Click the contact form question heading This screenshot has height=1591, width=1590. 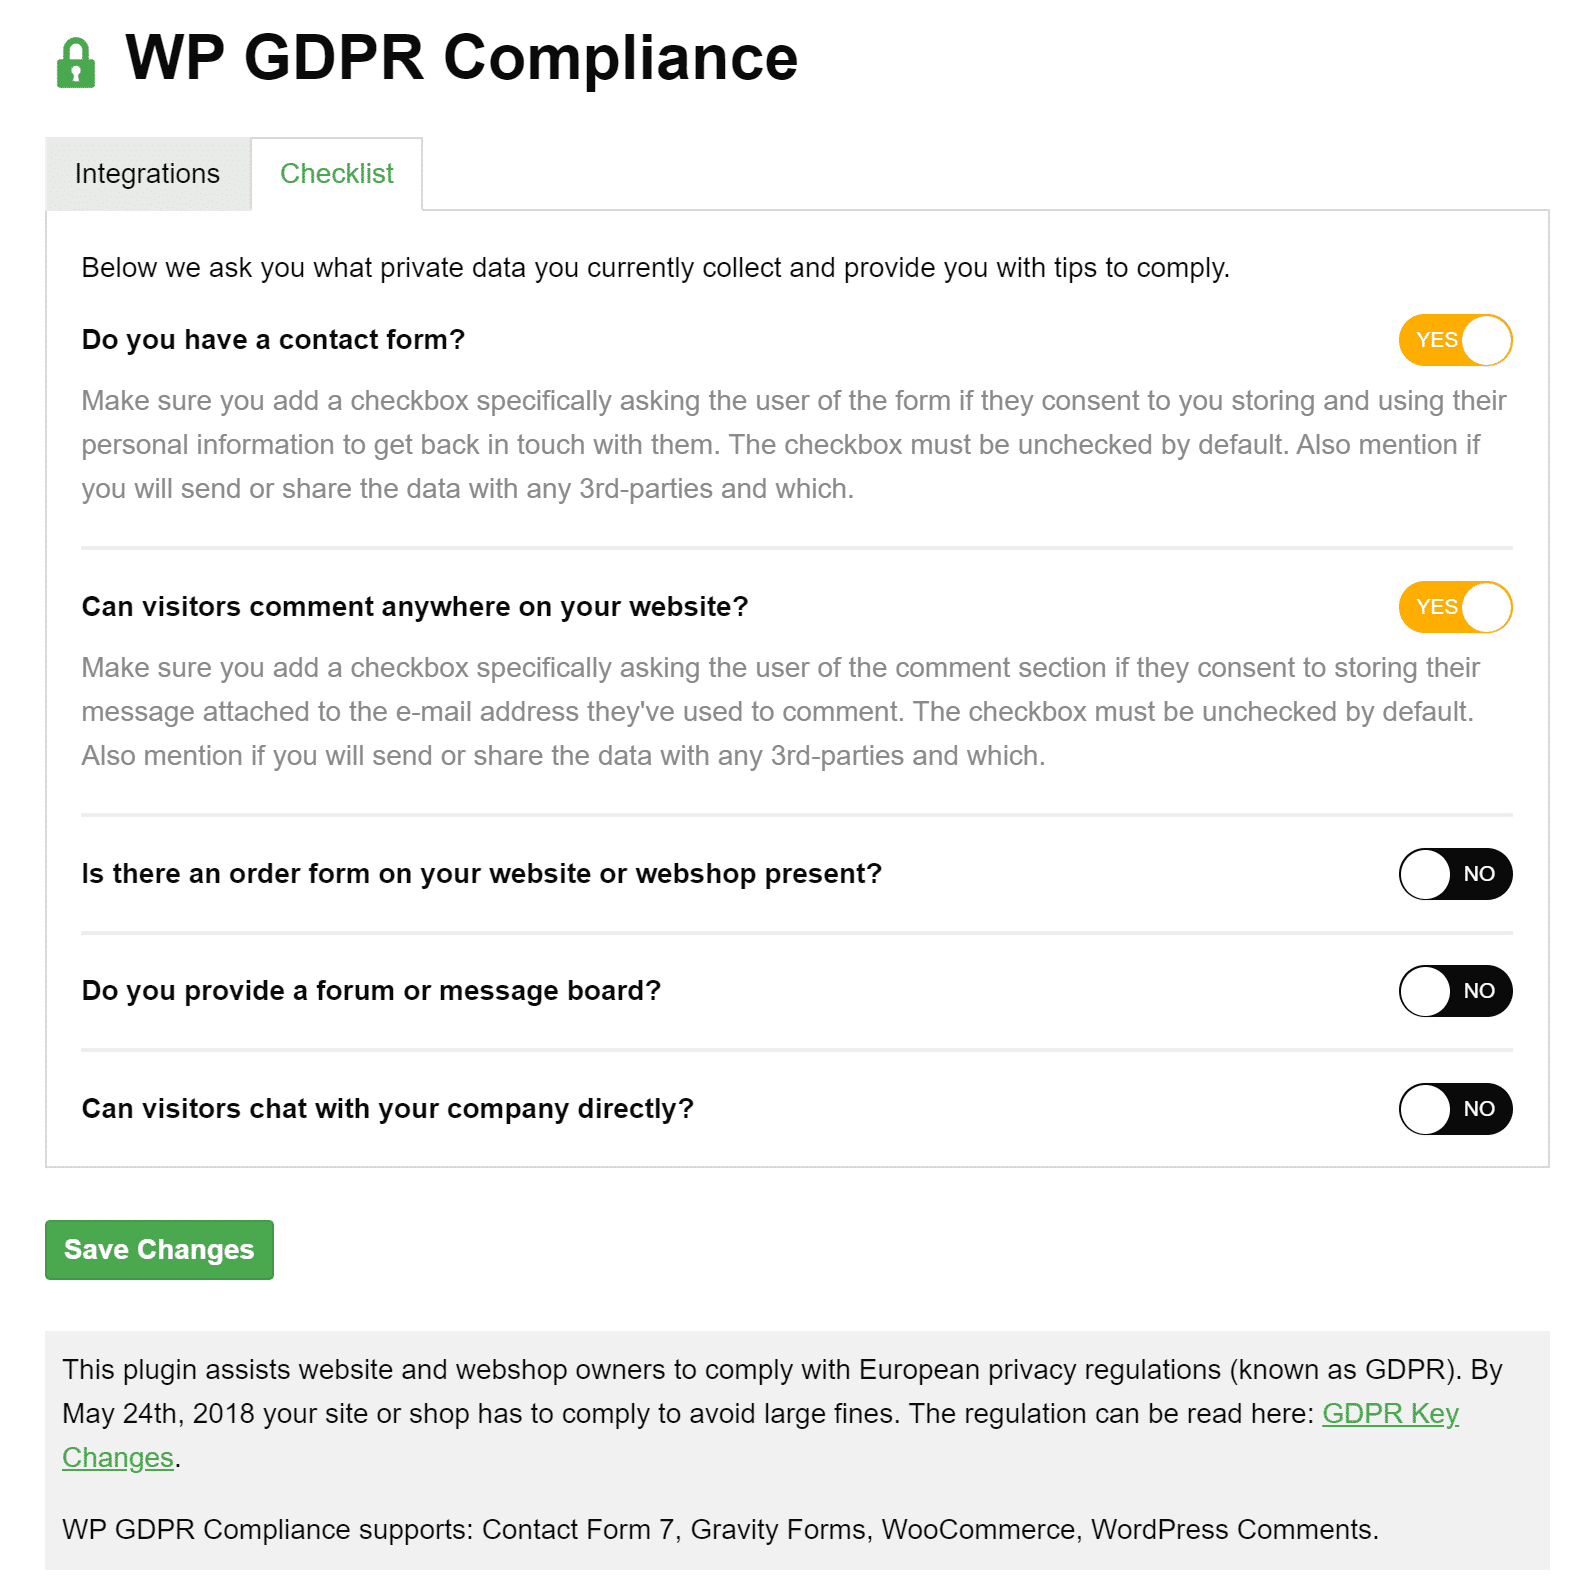273,339
